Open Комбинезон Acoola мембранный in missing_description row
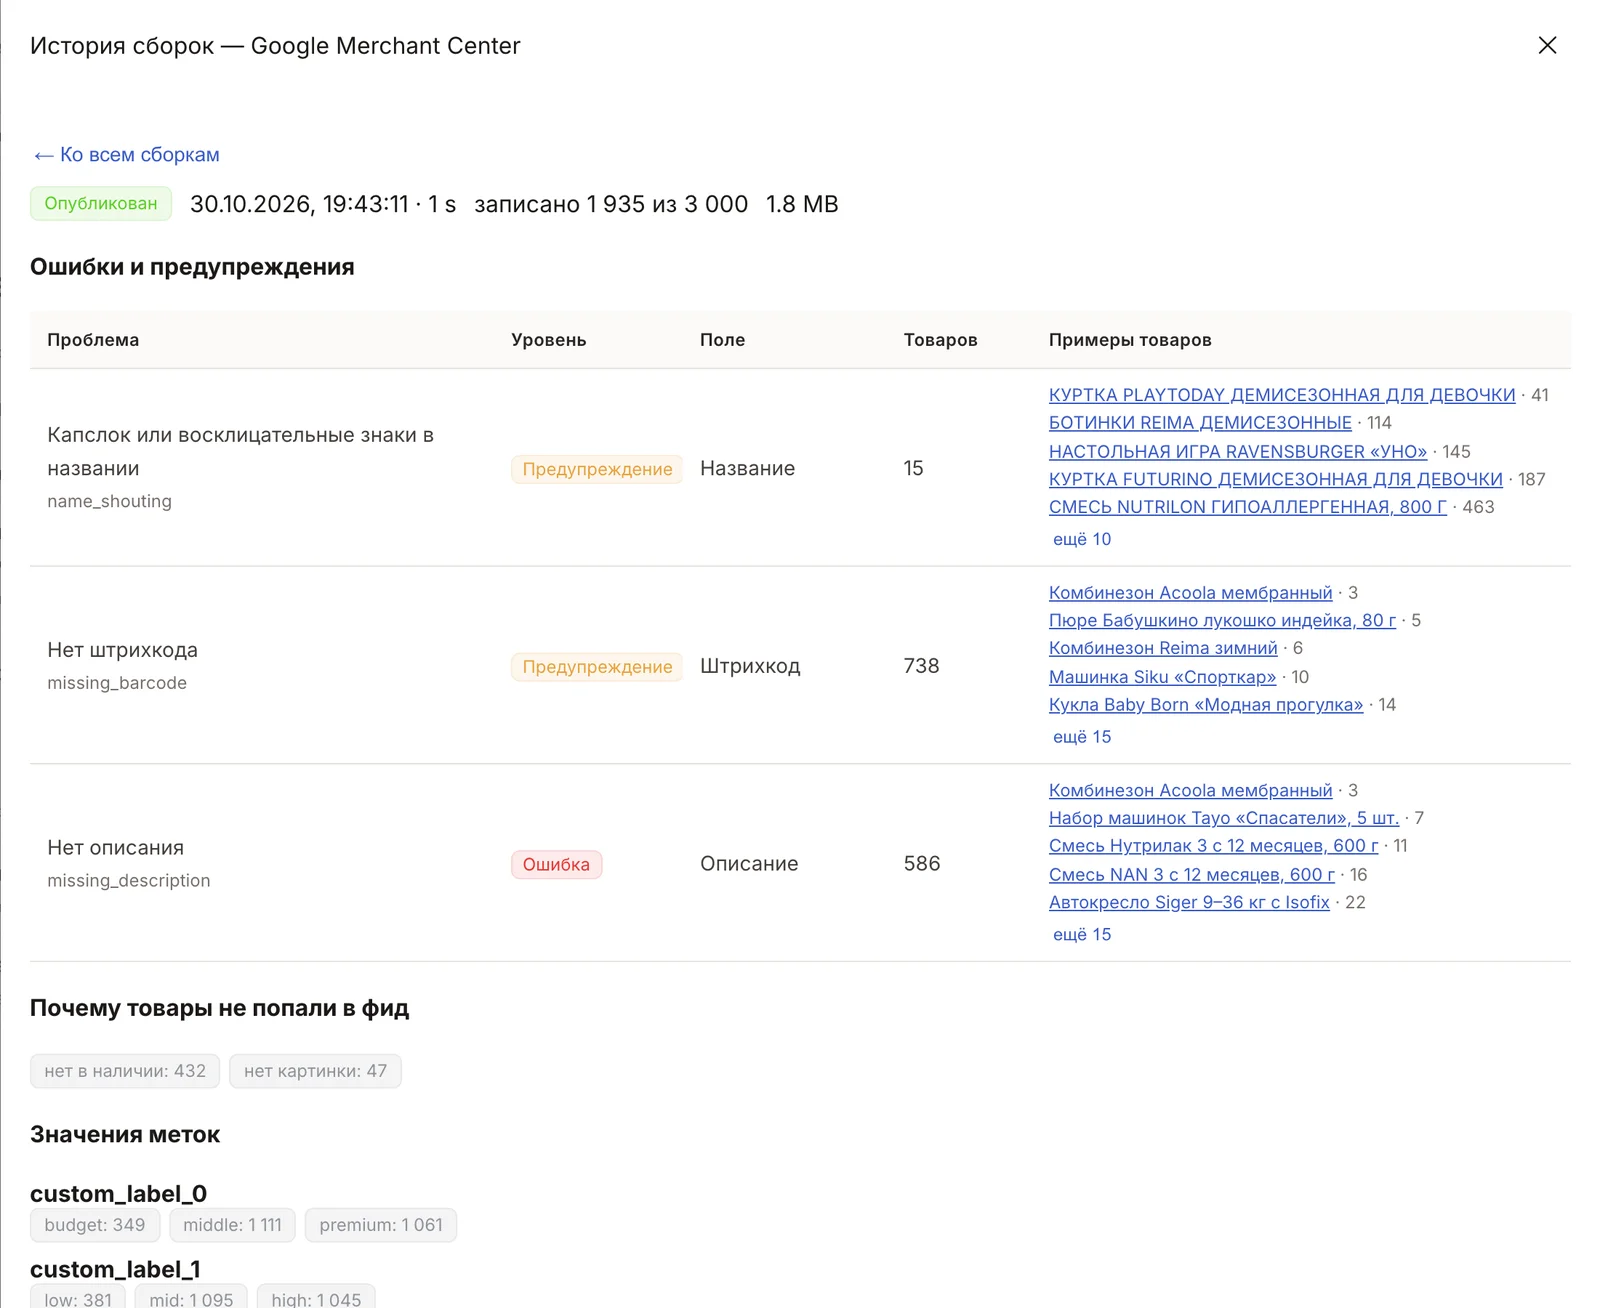The width and height of the screenshot is (1600, 1308). coord(1191,790)
